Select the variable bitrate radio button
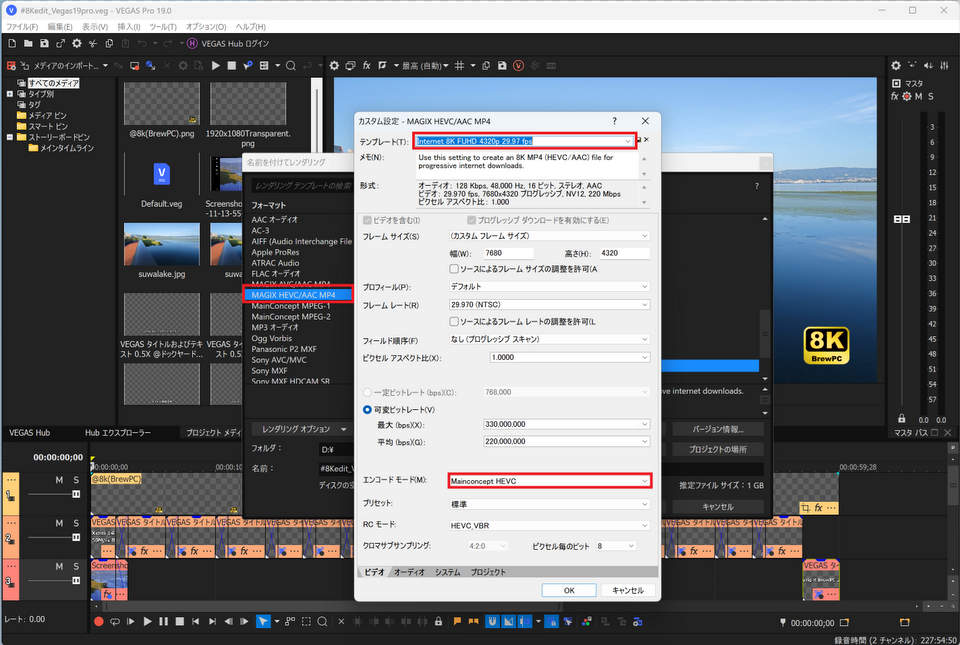Viewport: 960px width, 645px height. point(367,410)
